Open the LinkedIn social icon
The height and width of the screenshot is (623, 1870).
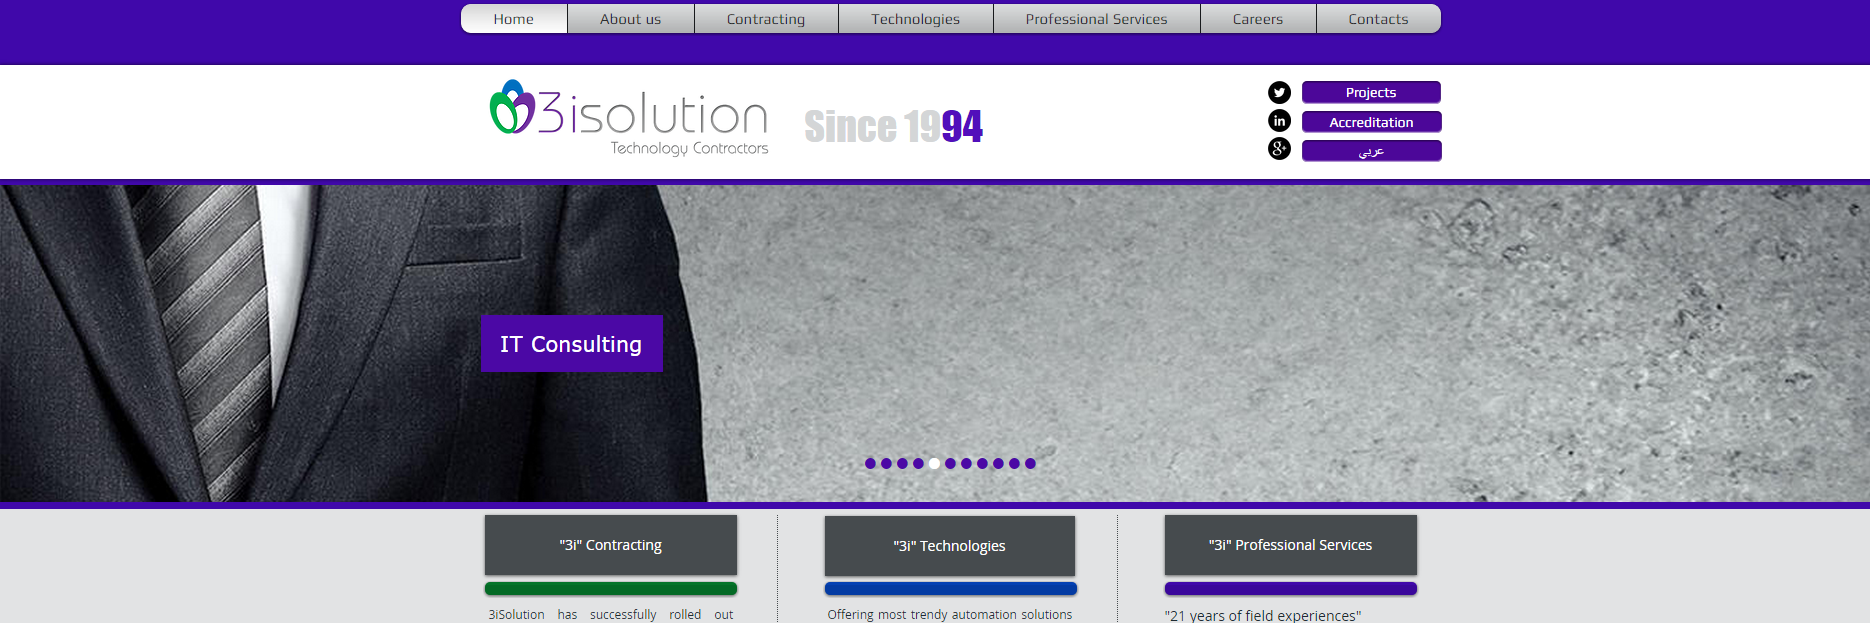point(1279,121)
